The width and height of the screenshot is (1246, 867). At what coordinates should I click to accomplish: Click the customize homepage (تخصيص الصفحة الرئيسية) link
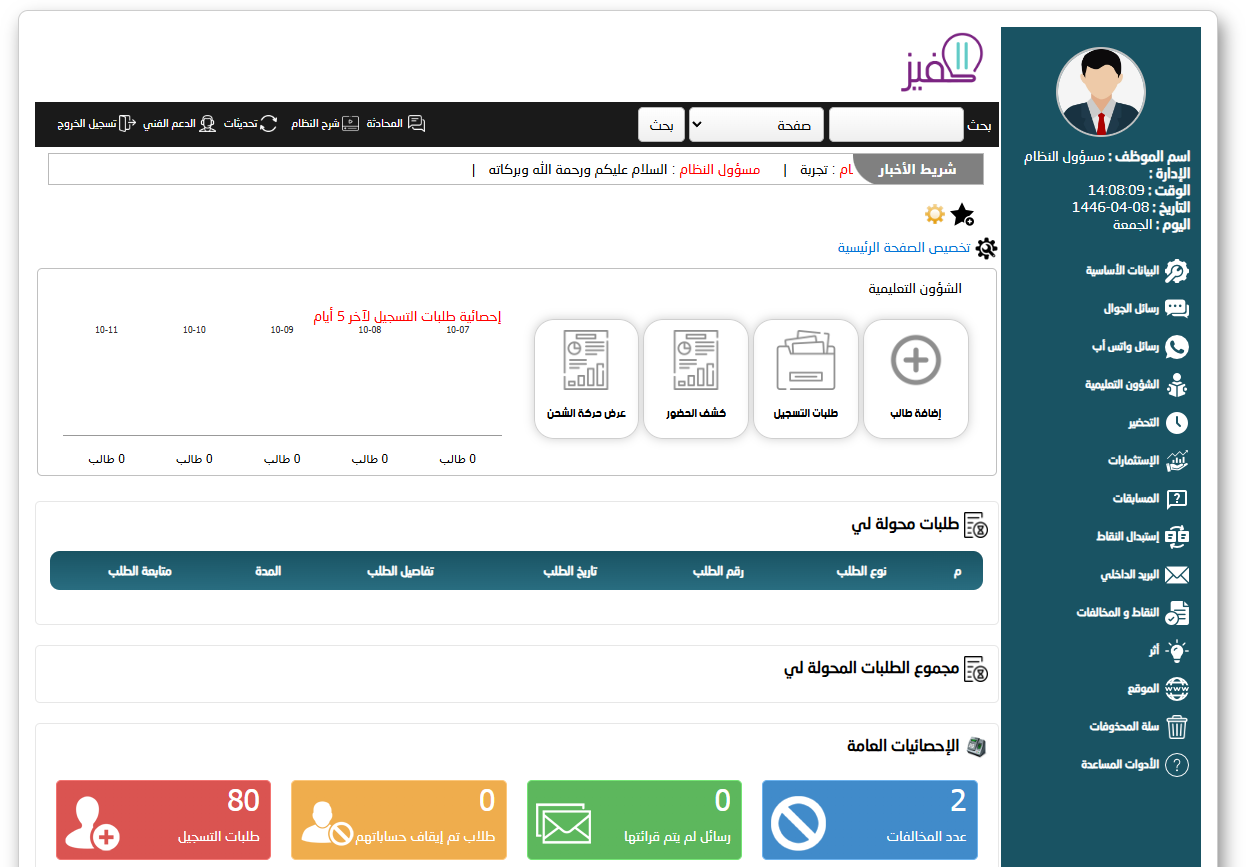click(x=904, y=247)
